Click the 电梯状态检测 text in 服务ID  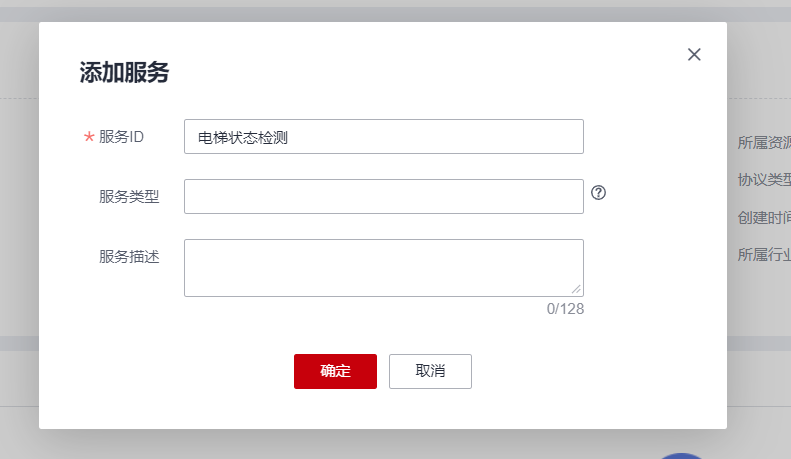(244, 137)
